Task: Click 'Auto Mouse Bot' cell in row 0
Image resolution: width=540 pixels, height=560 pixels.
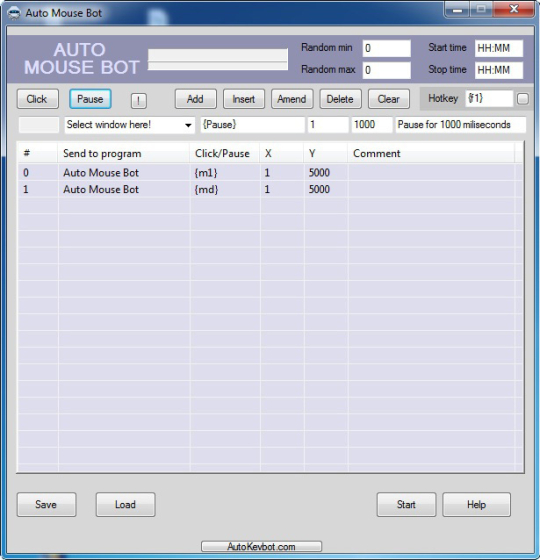Action: 101,173
